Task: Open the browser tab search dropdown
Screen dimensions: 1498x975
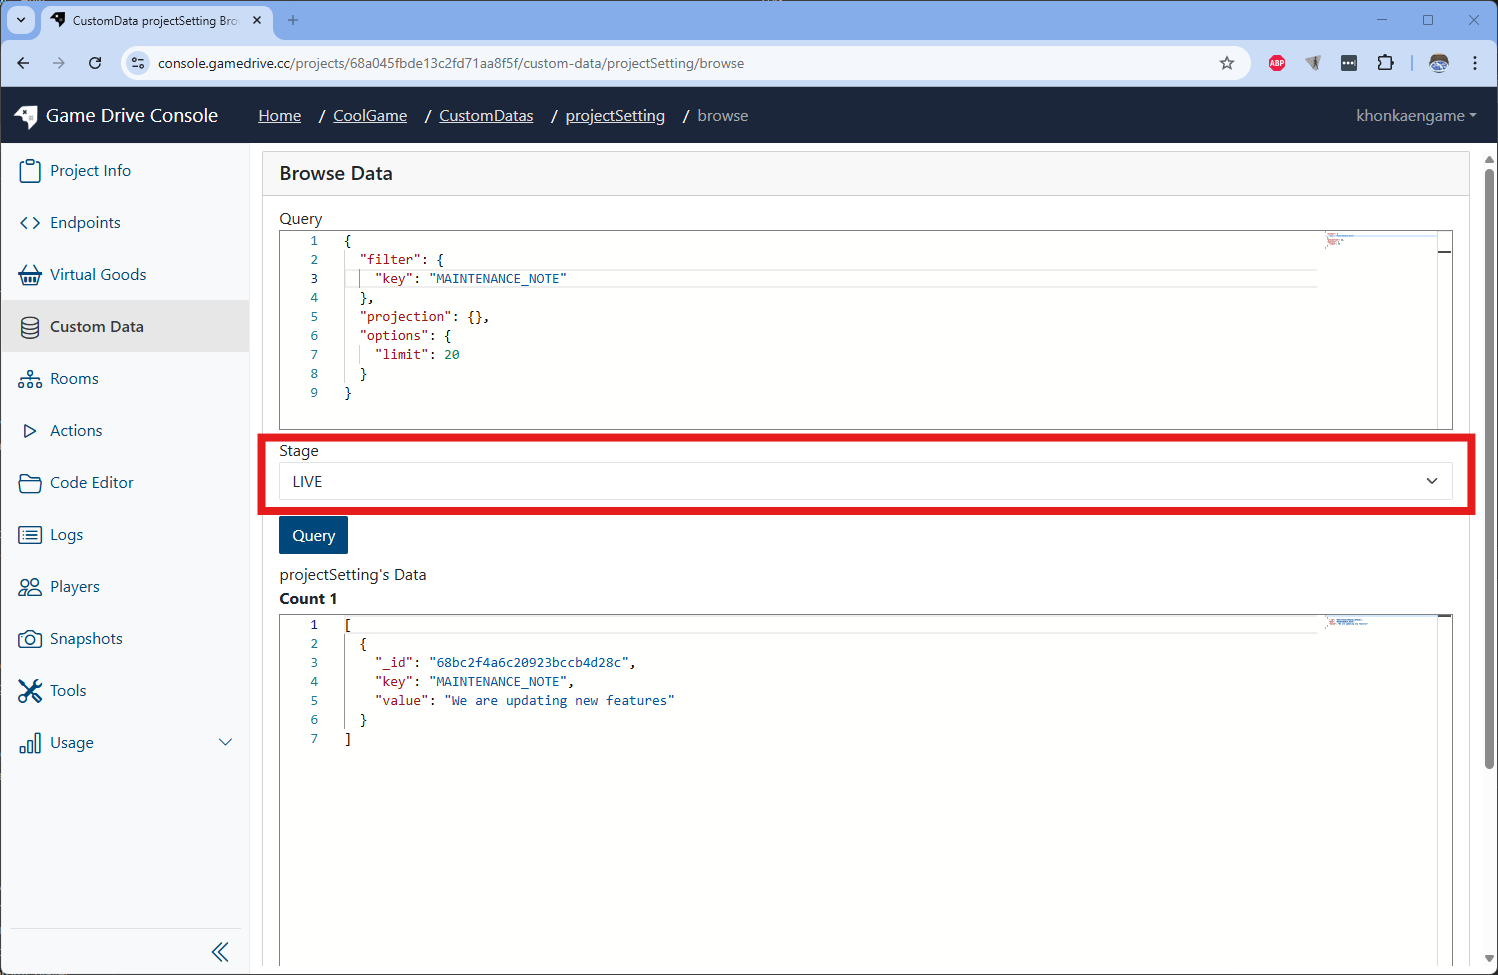Action: (21, 20)
